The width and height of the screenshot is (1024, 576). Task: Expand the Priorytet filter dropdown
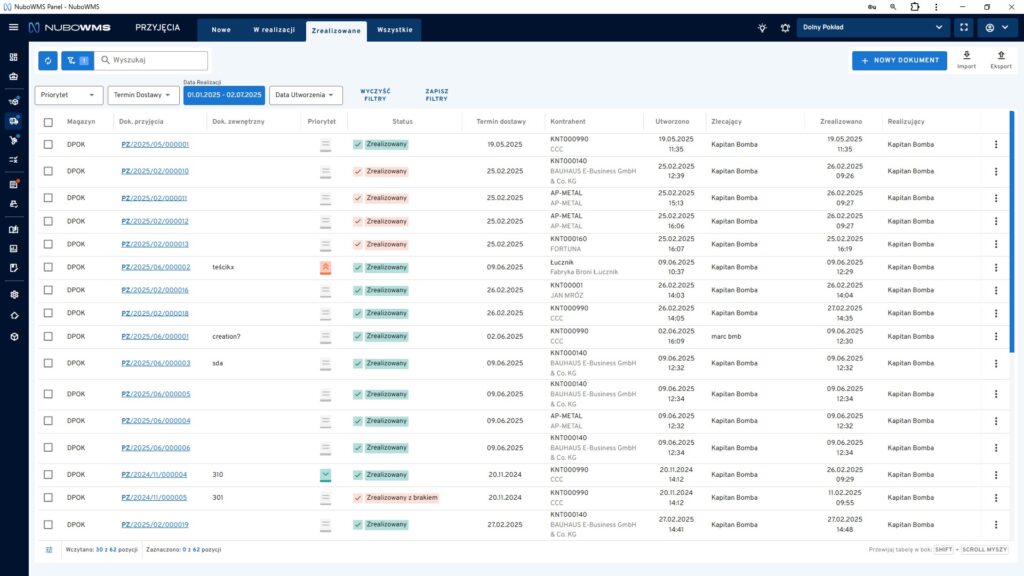(69, 95)
